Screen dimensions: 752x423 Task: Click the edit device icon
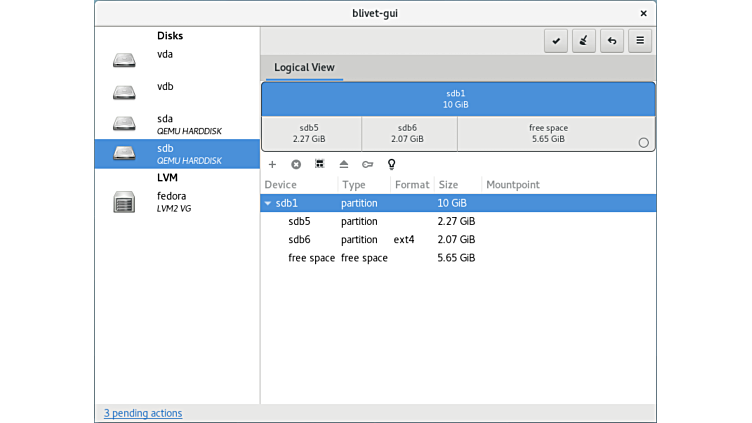point(320,164)
